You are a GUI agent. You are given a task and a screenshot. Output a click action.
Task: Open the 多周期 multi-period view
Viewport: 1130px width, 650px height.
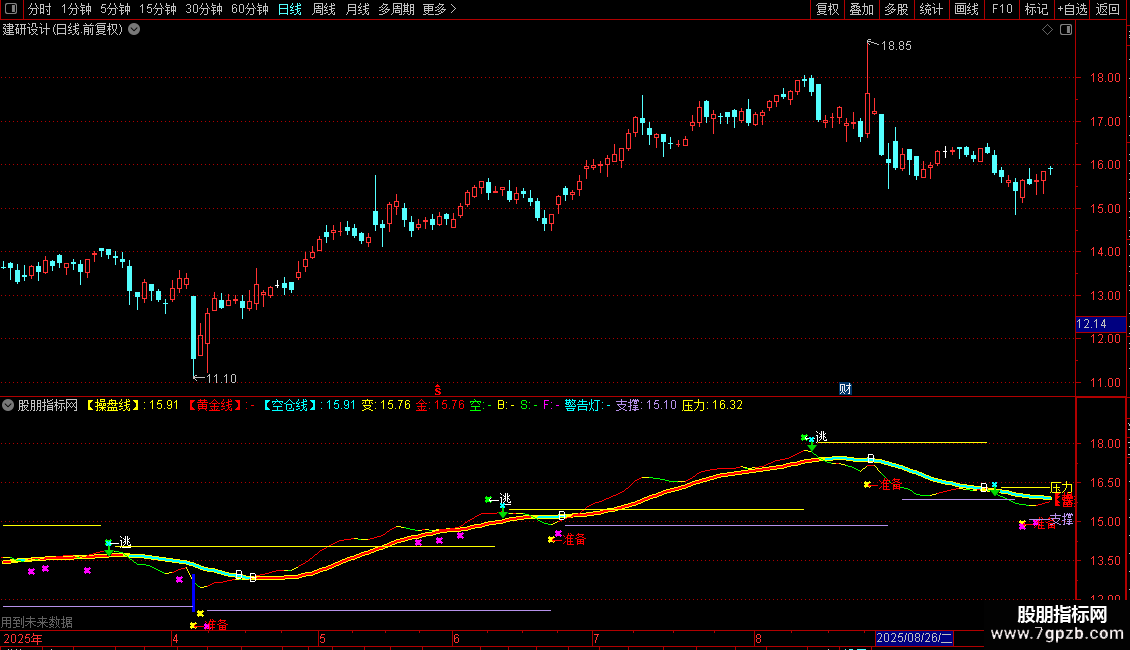tap(396, 9)
